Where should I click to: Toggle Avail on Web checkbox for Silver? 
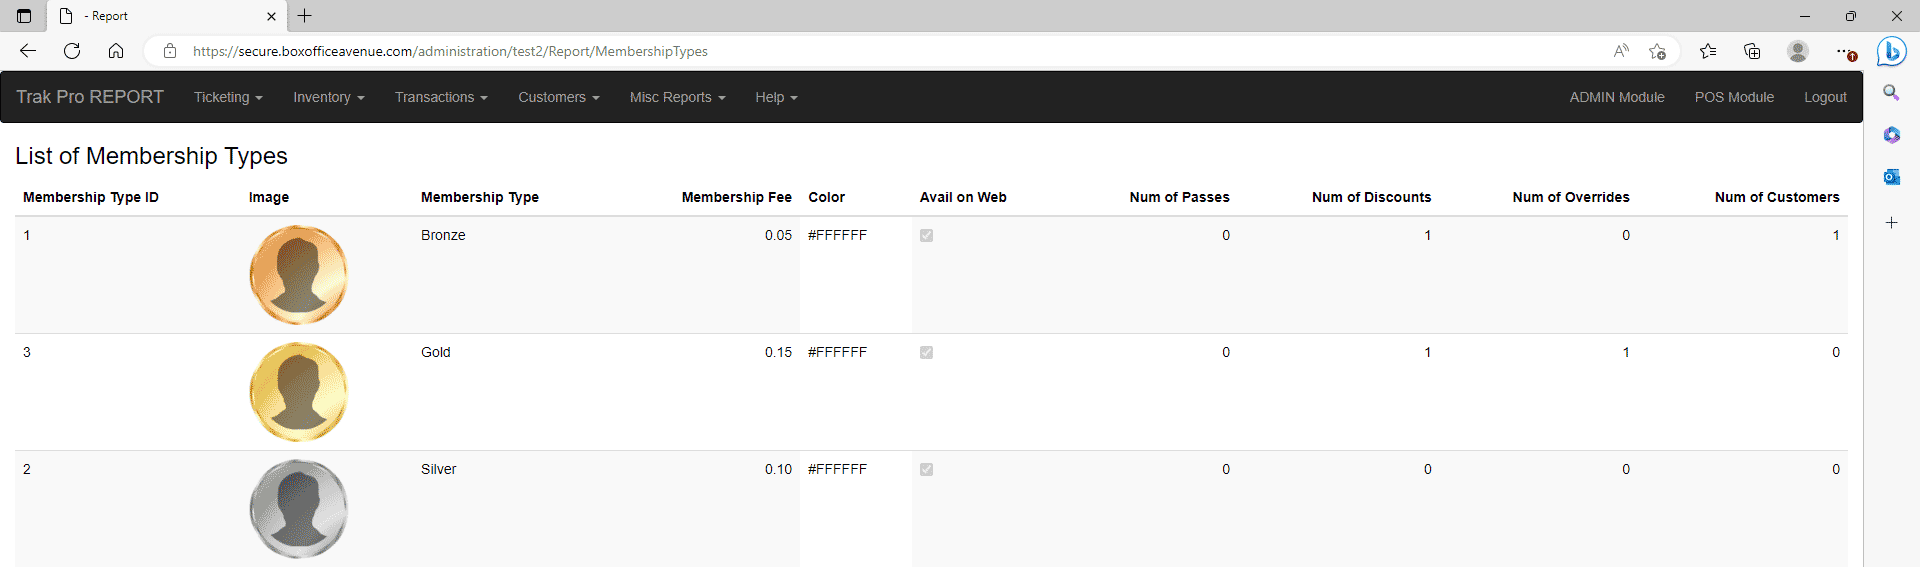click(x=927, y=470)
